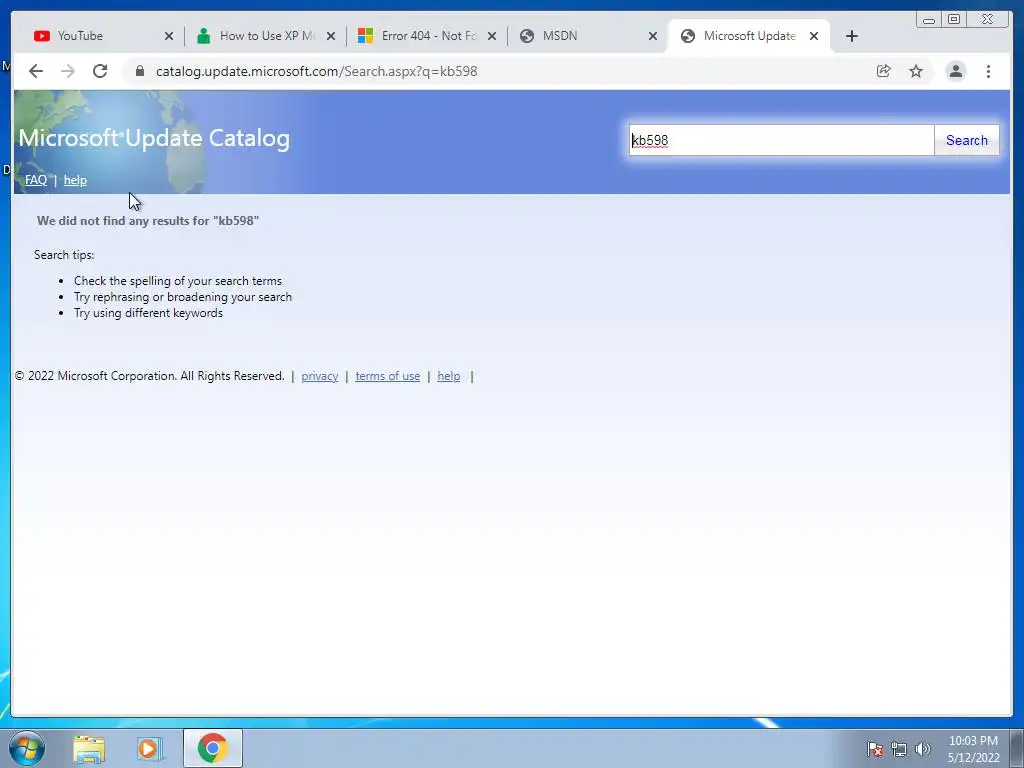Click the "We did not find any results" message
The width and height of the screenshot is (1024, 768).
coord(148,221)
